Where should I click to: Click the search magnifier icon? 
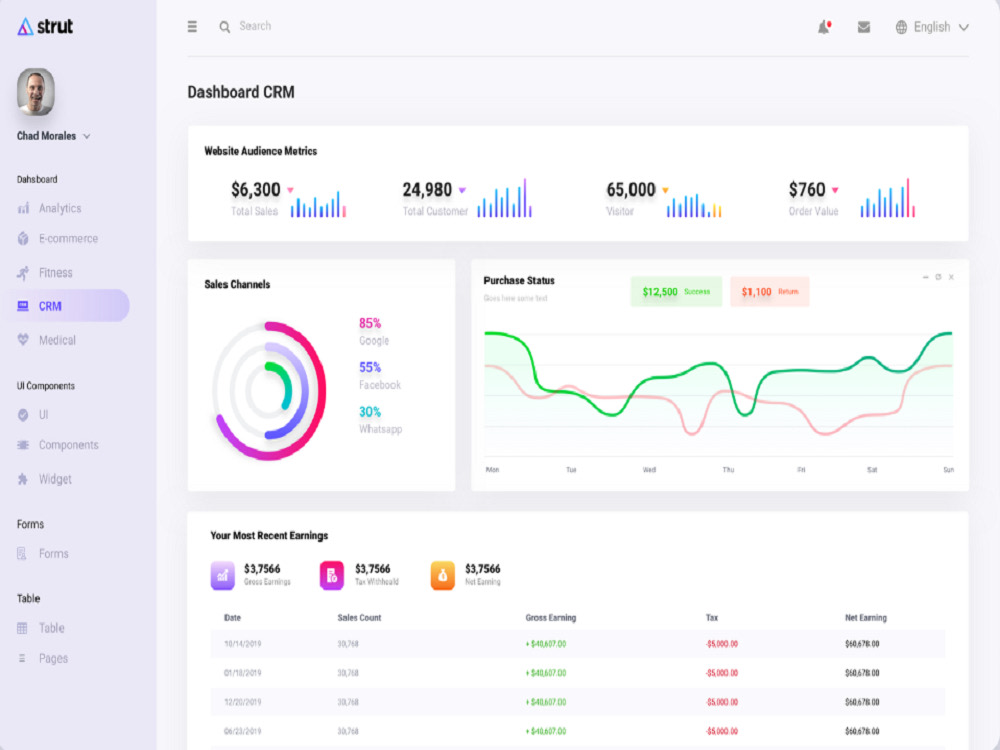(x=224, y=27)
